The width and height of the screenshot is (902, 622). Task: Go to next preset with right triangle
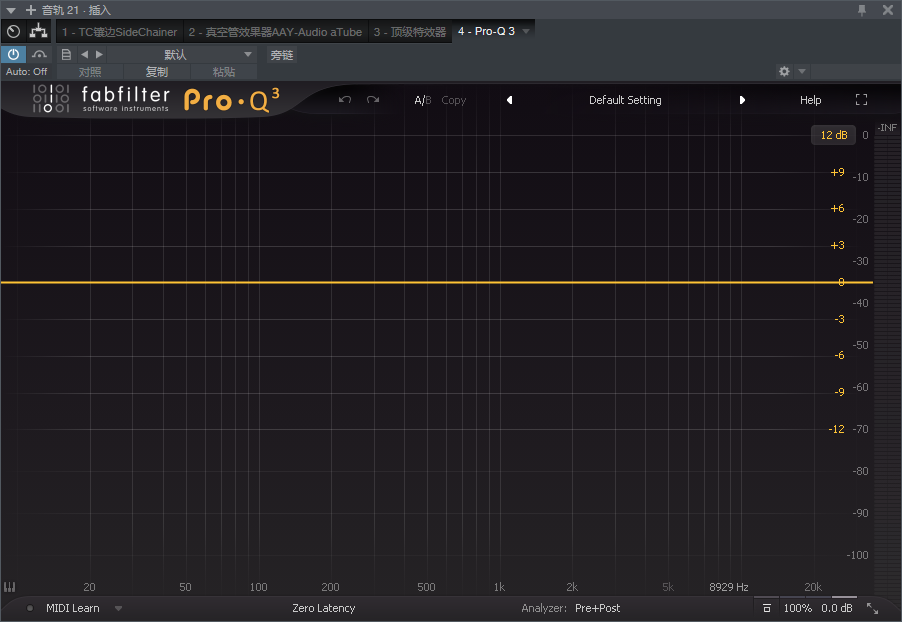click(x=100, y=55)
